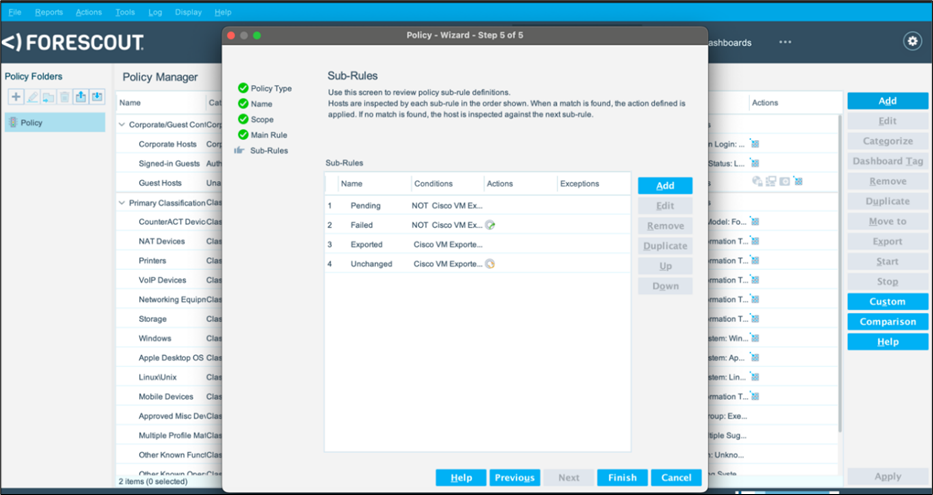Screen dimensions: 933x495
Task: Click the Forescout logo
Action: tap(73, 42)
